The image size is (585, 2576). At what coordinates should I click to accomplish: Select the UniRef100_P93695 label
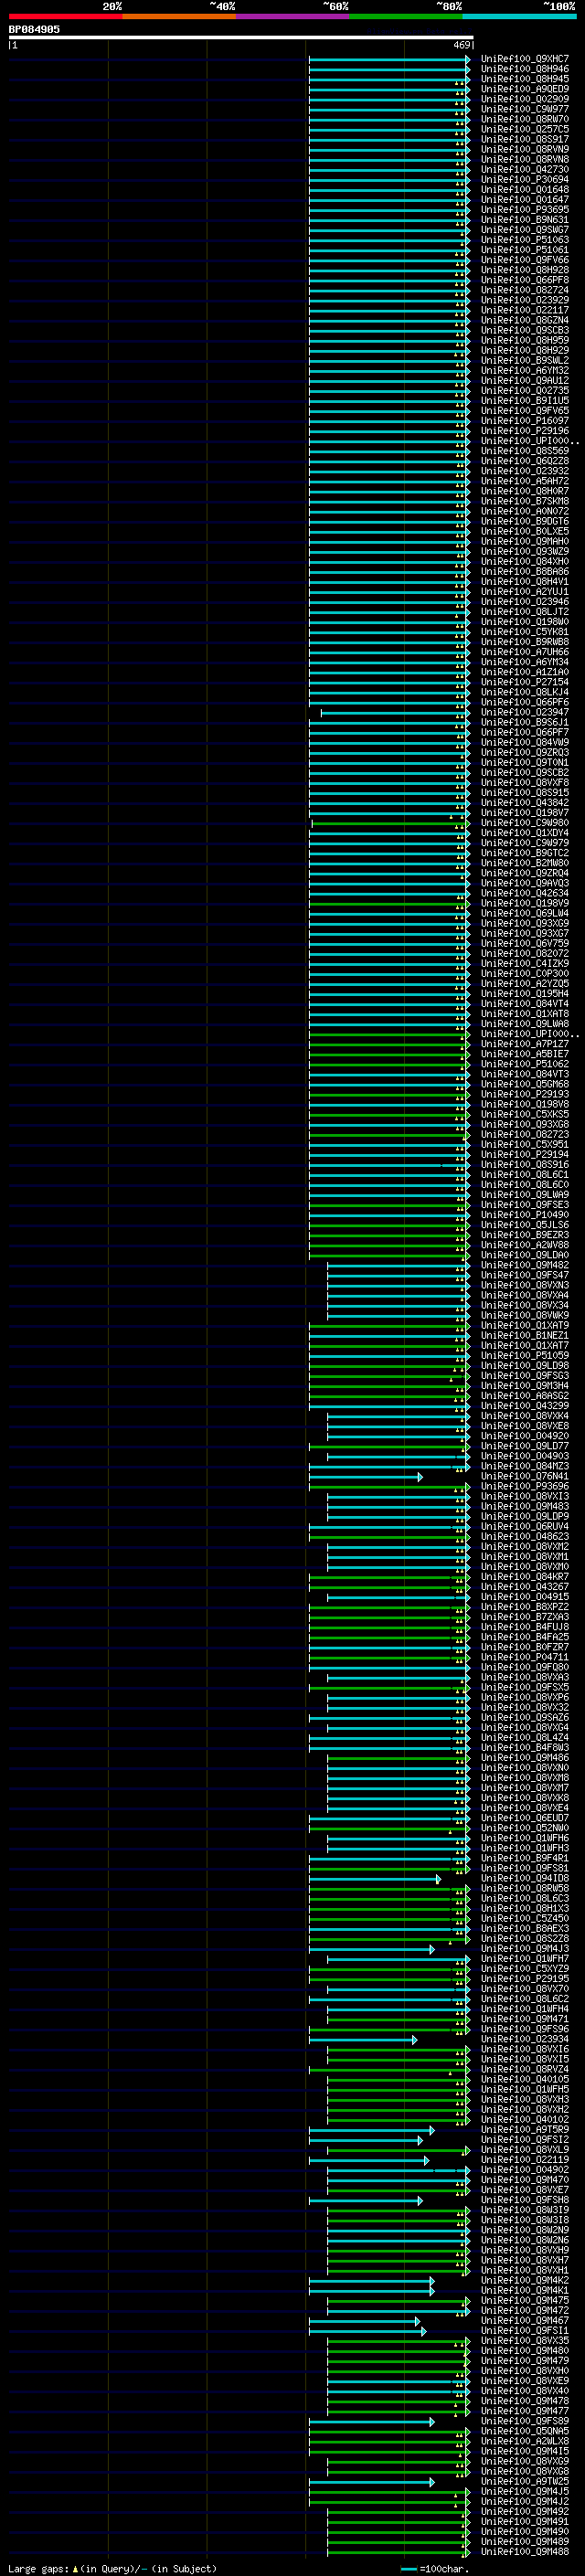pos(525,209)
